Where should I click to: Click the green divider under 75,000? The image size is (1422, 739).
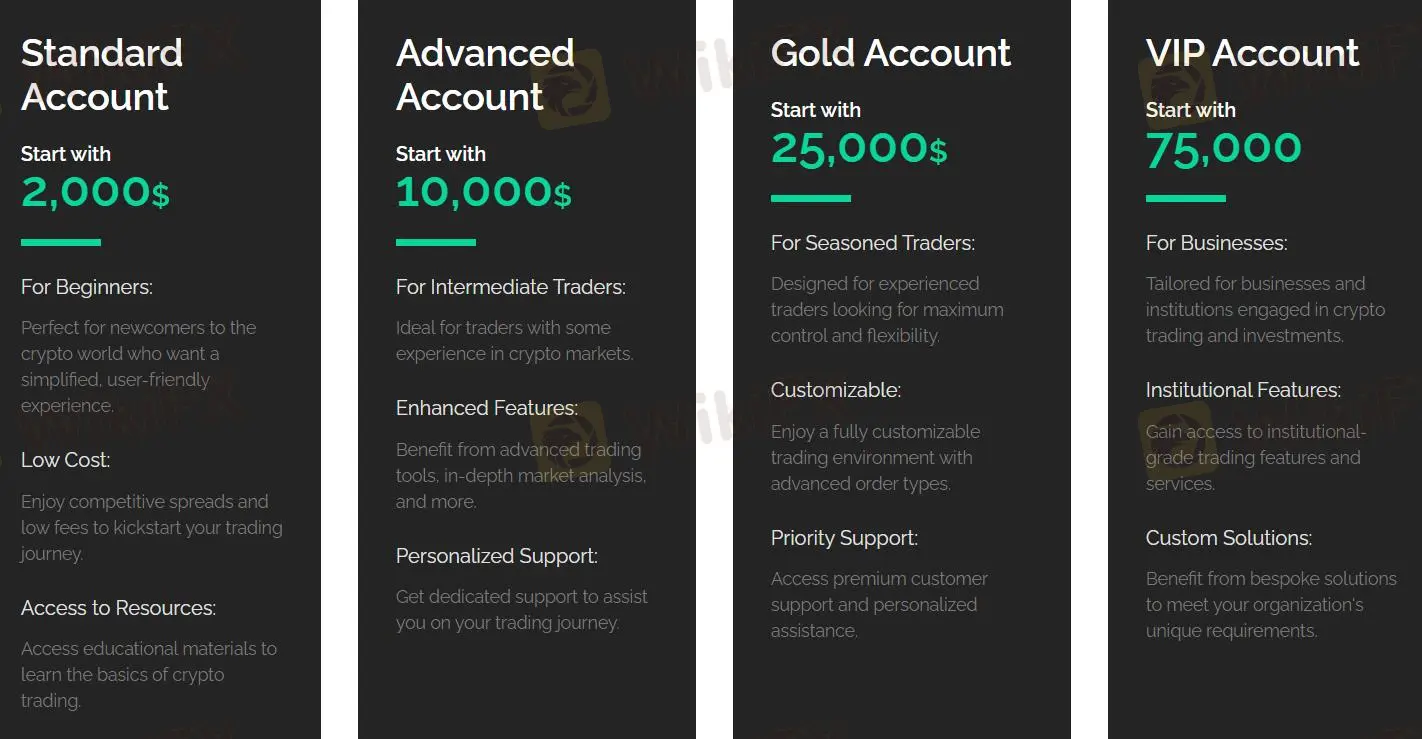[1185, 199]
